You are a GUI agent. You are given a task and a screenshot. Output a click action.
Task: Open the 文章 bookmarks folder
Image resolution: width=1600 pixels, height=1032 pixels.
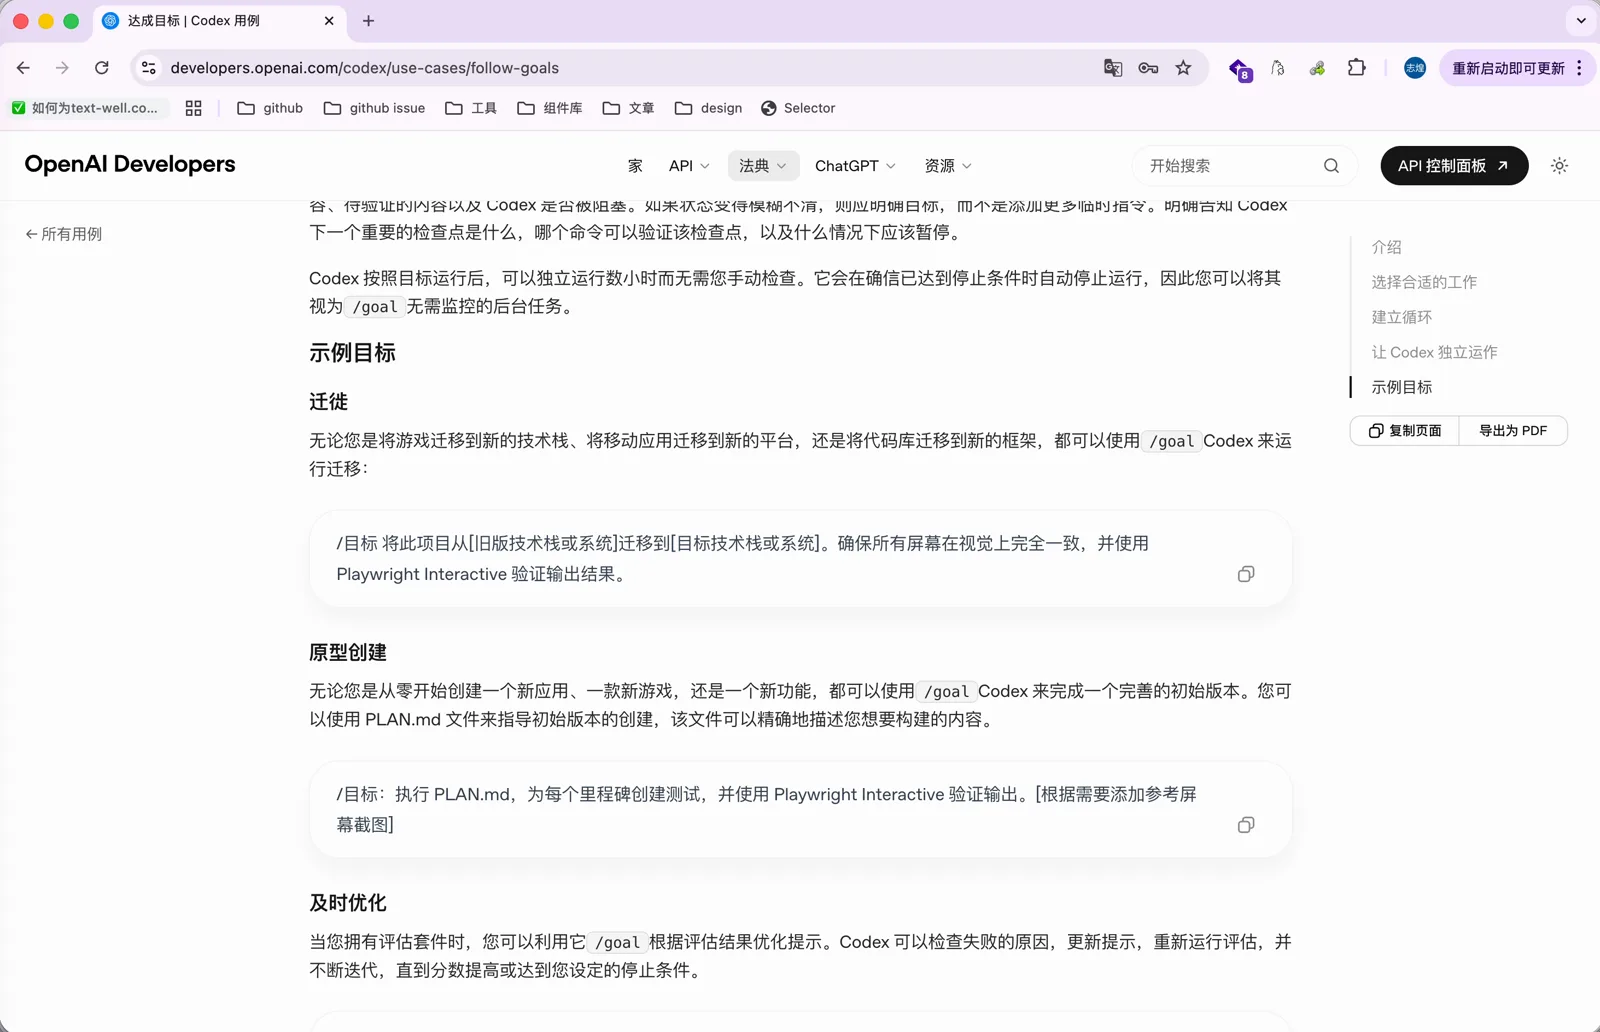[629, 108]
